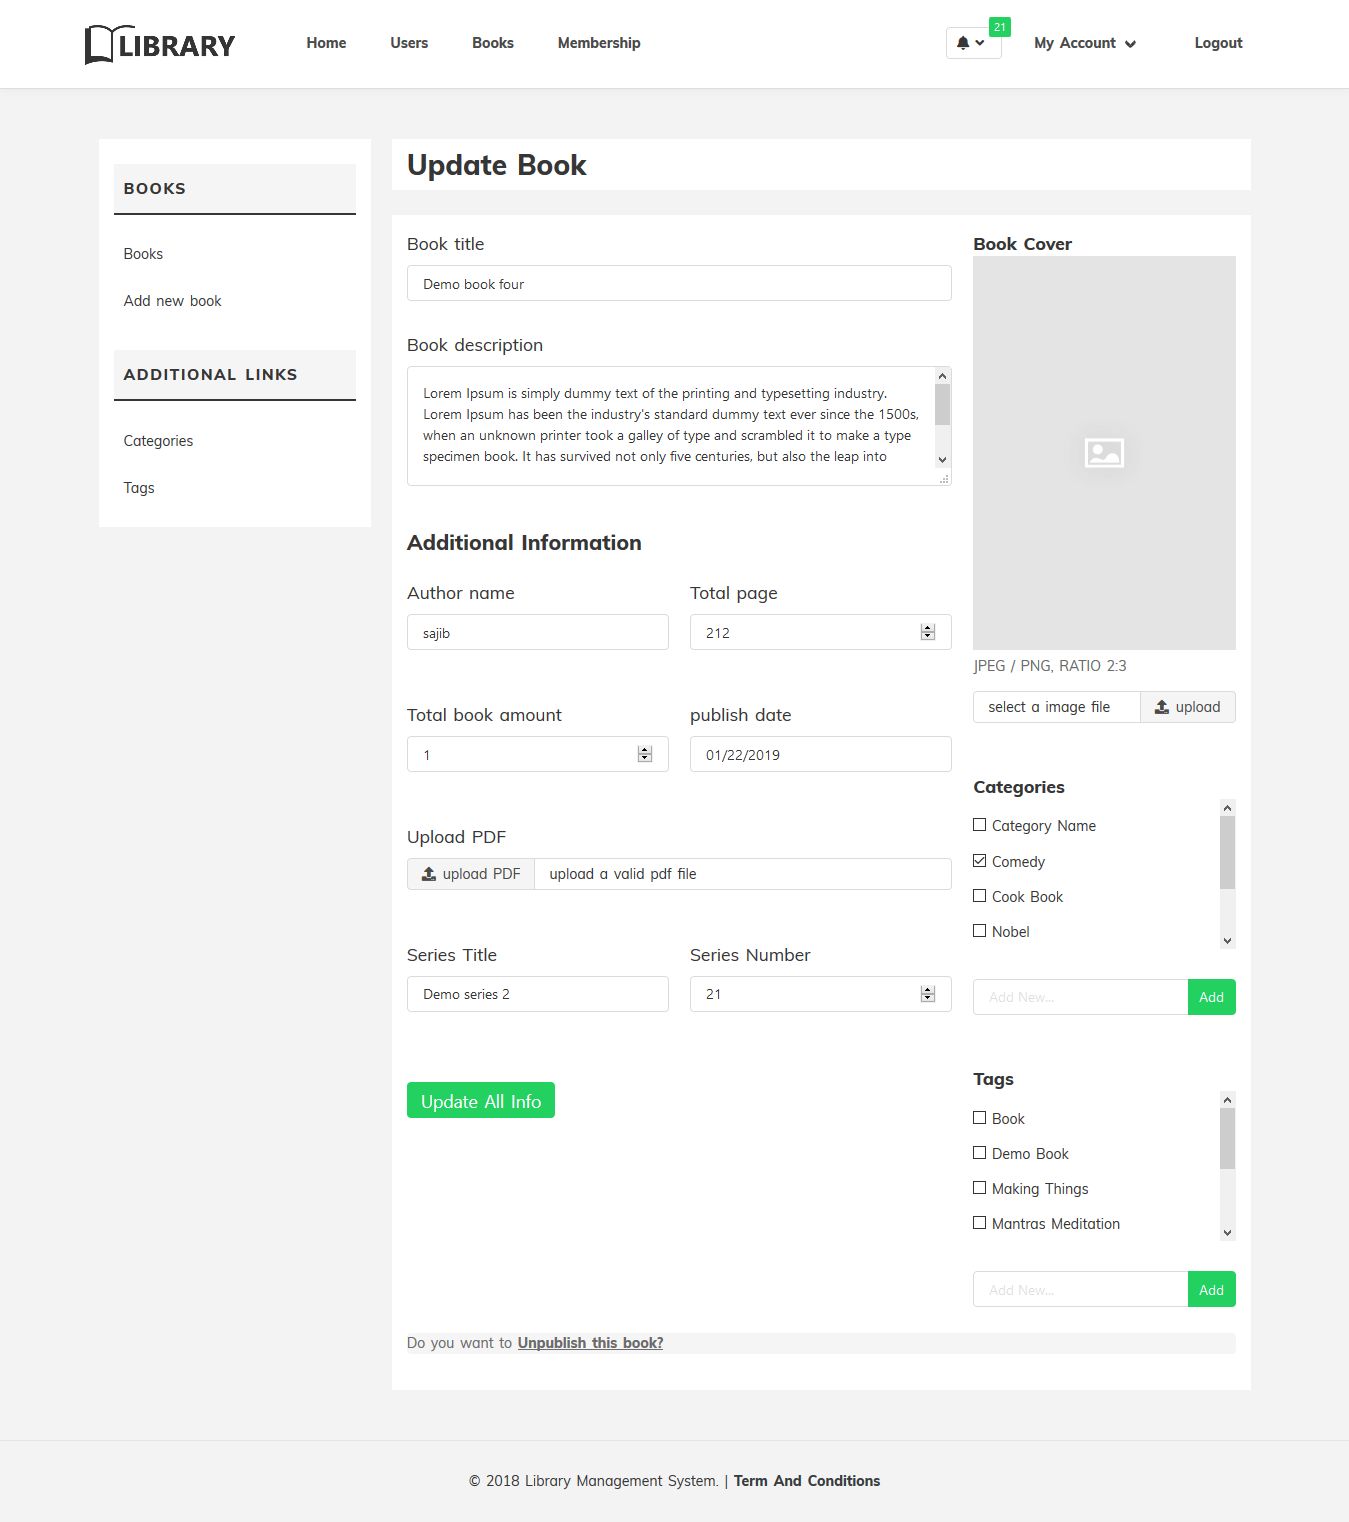
Task: Click the Update All Info button
Action: tap(481, 1101)
